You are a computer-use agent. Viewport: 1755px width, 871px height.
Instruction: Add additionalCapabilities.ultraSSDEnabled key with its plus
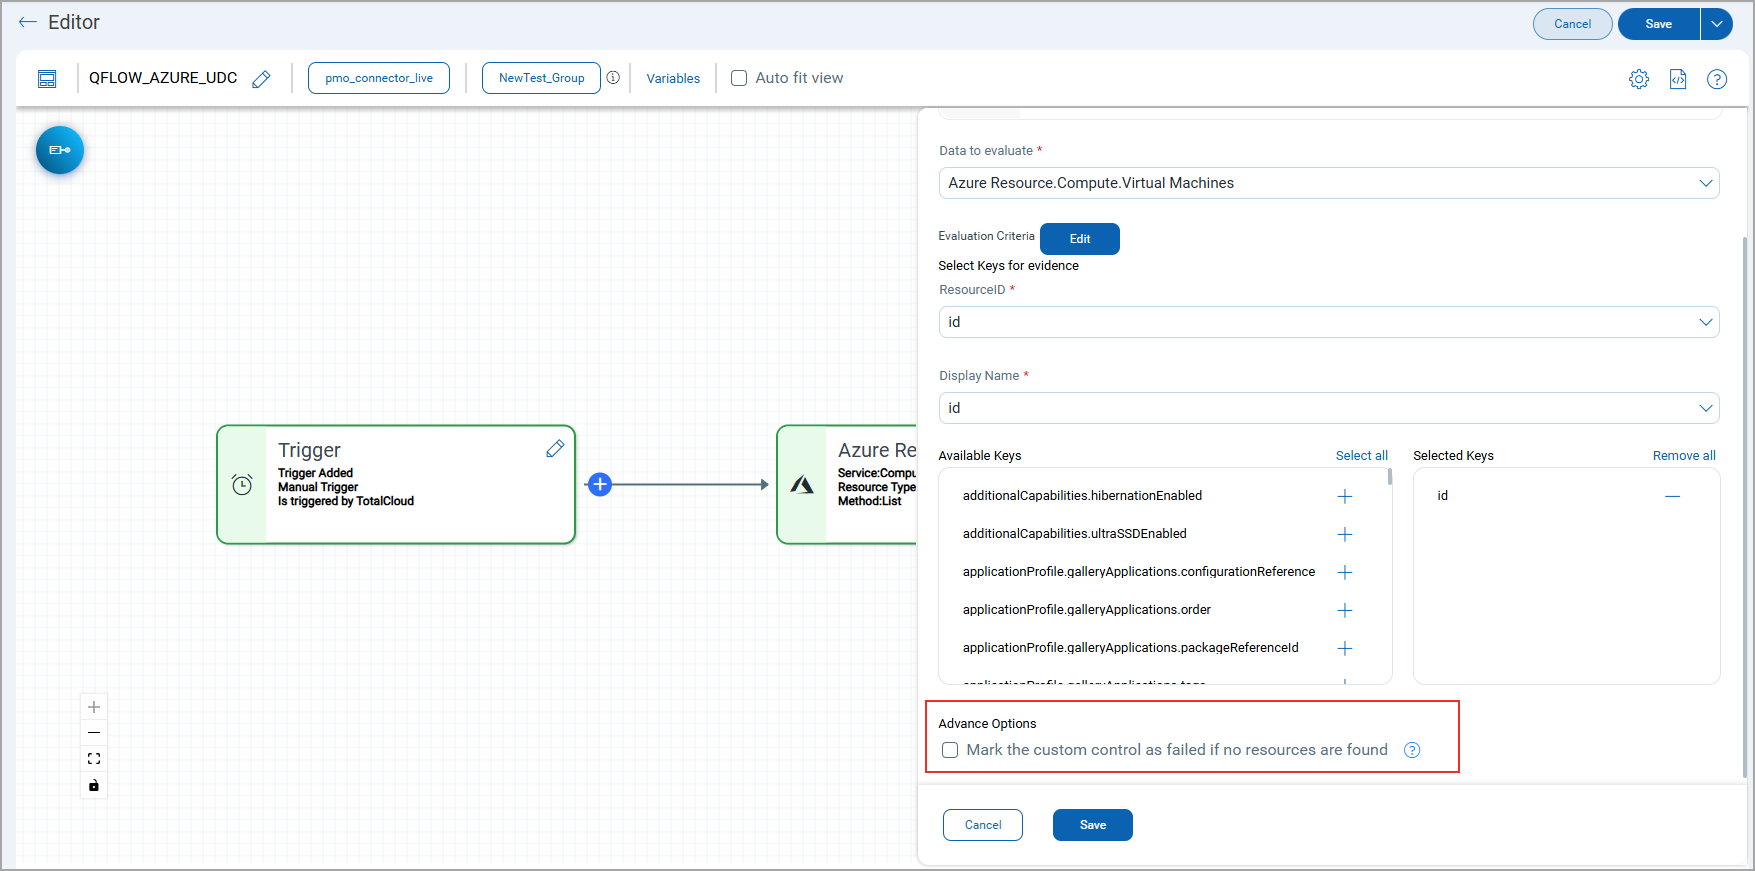1345,534
